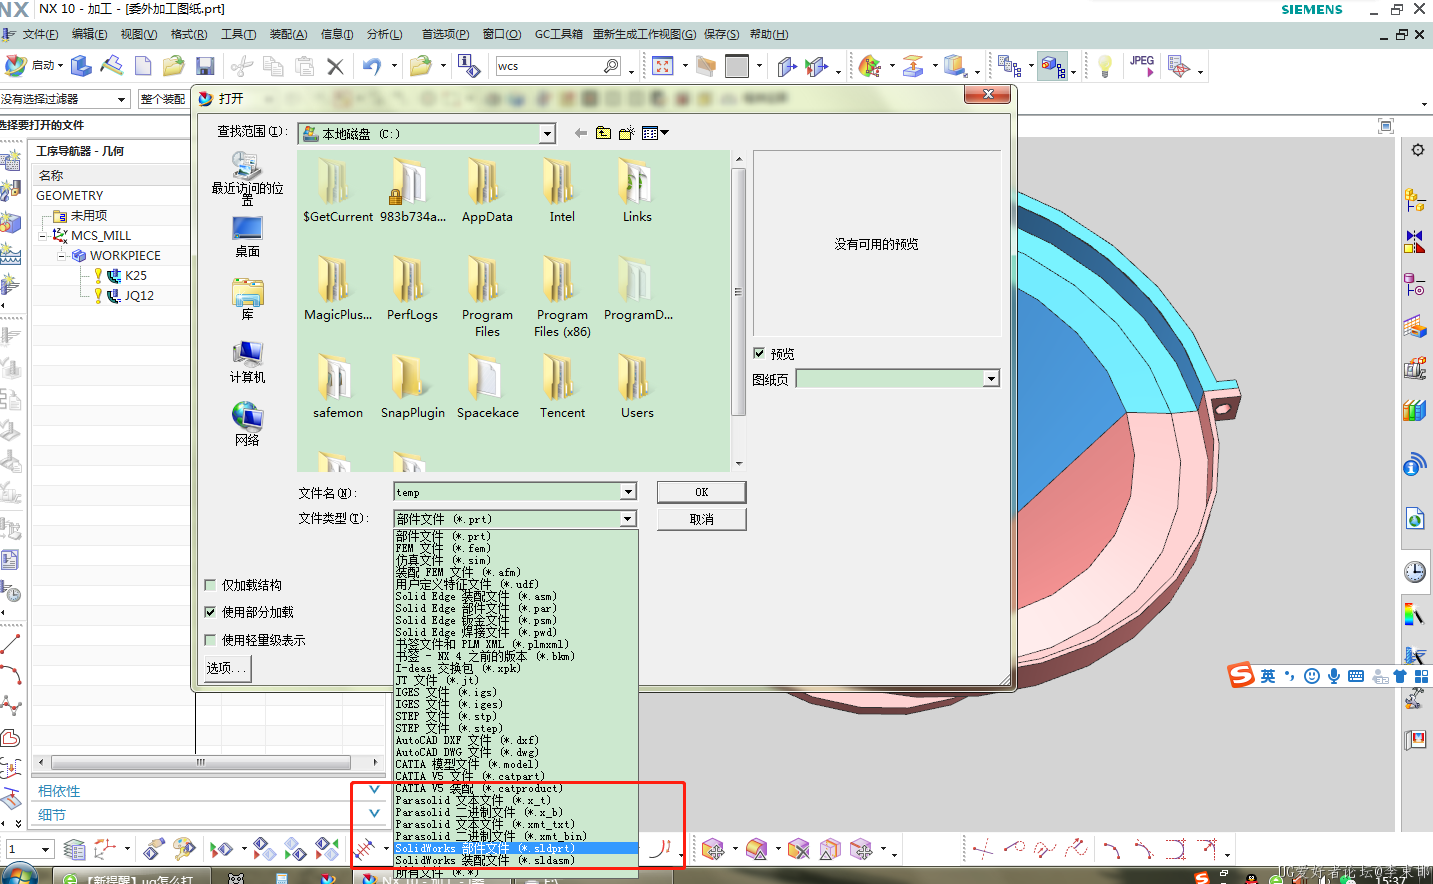Click the Cancel button in Open dialog
This screenshot has height=884, width=1433.
coord(701,519)
